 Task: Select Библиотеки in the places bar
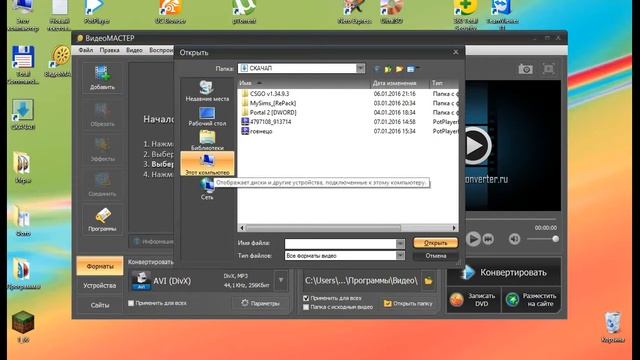pos(207,140)
